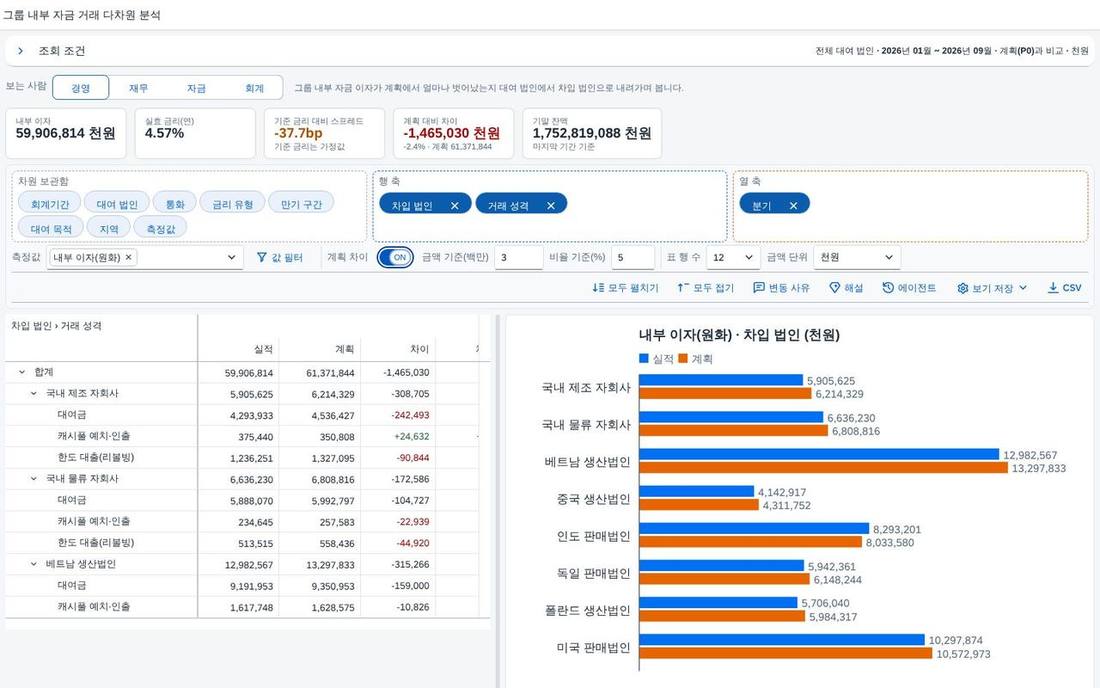Click the 대여 목적 dimension chip
Viewport: 1100px width, 688px height.
(x=51, y=229)
